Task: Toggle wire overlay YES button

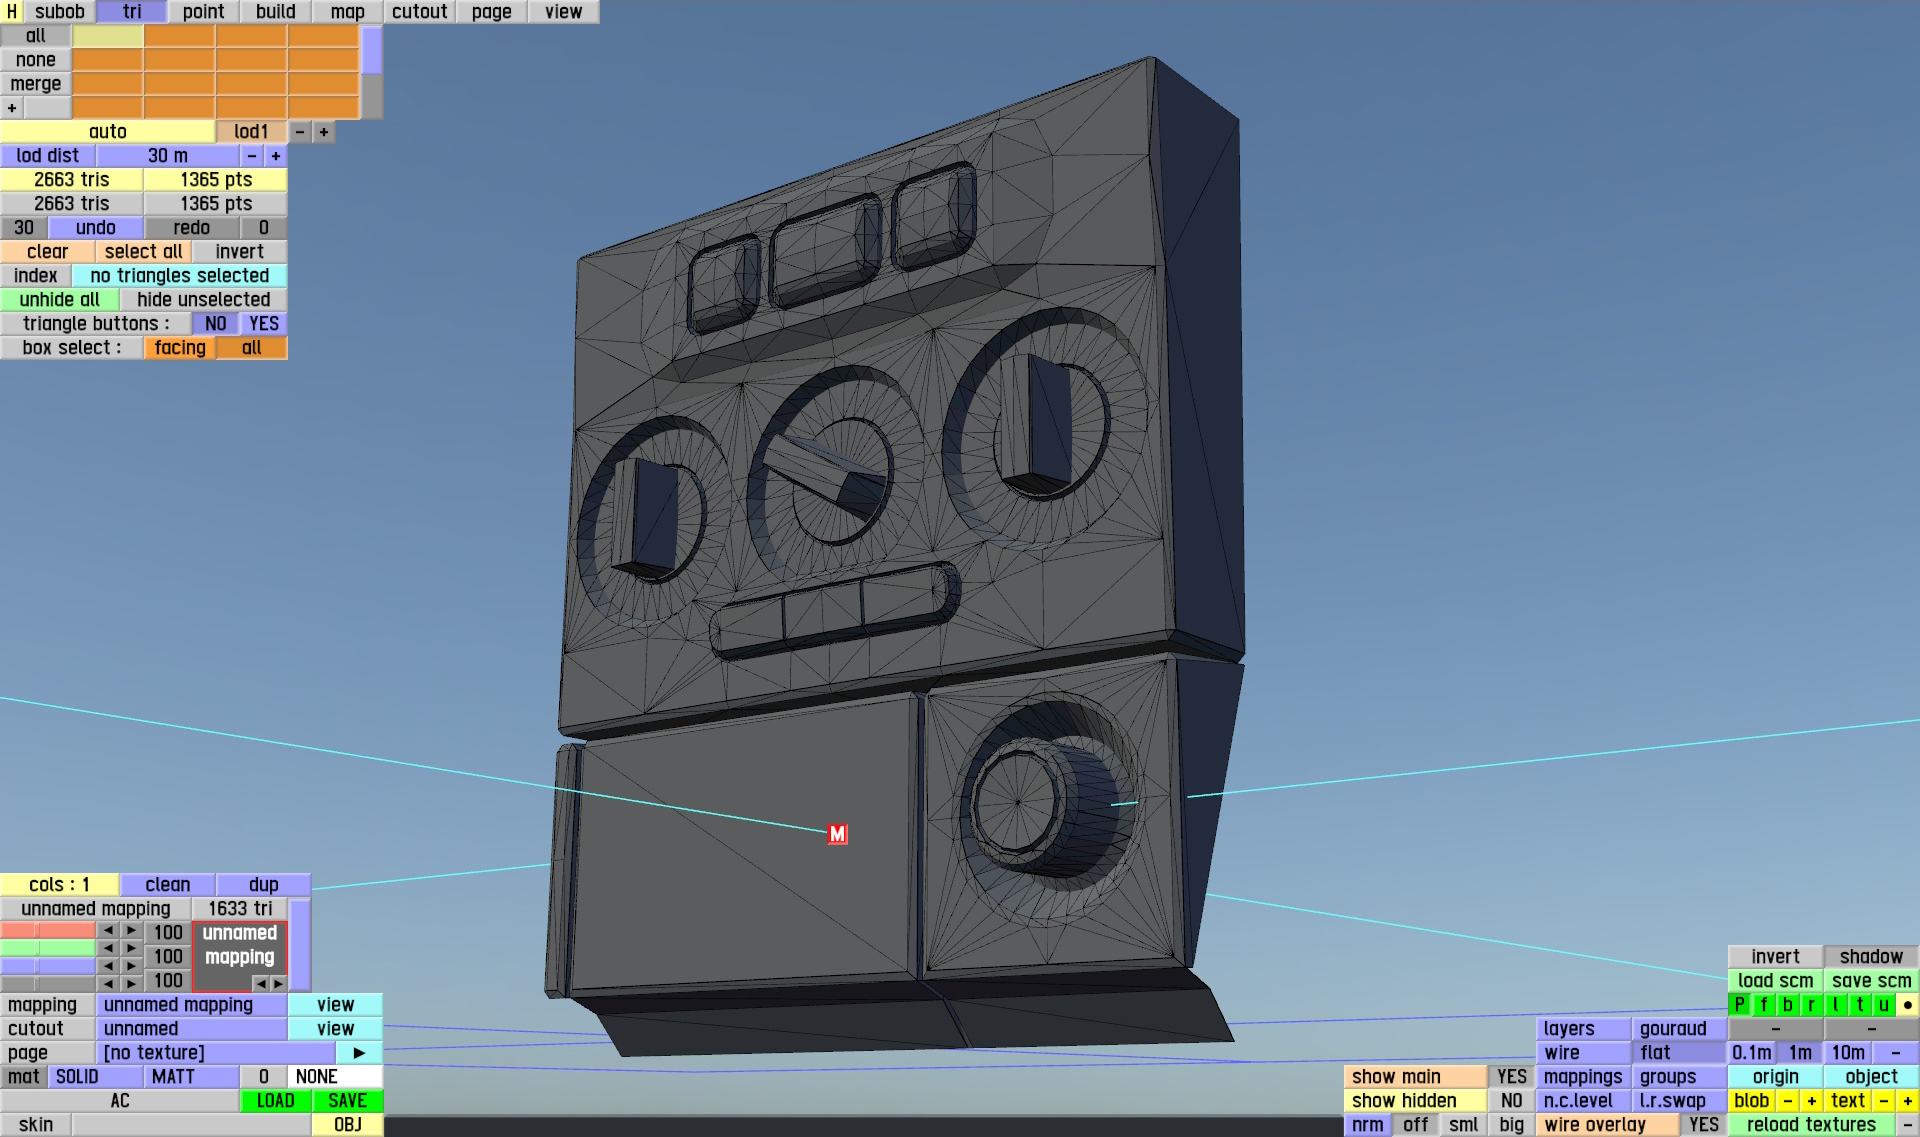Action: click(x=1703, y=1125)
